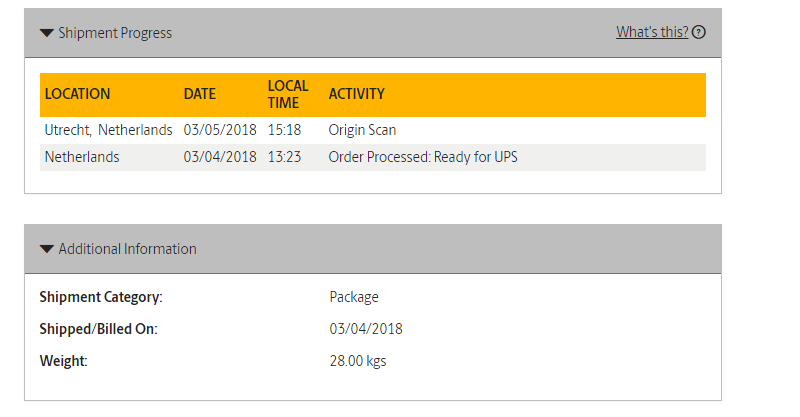Click the 28.00 kgs weight value
This screenshot has width=800, height=417.
pos(358,361)
